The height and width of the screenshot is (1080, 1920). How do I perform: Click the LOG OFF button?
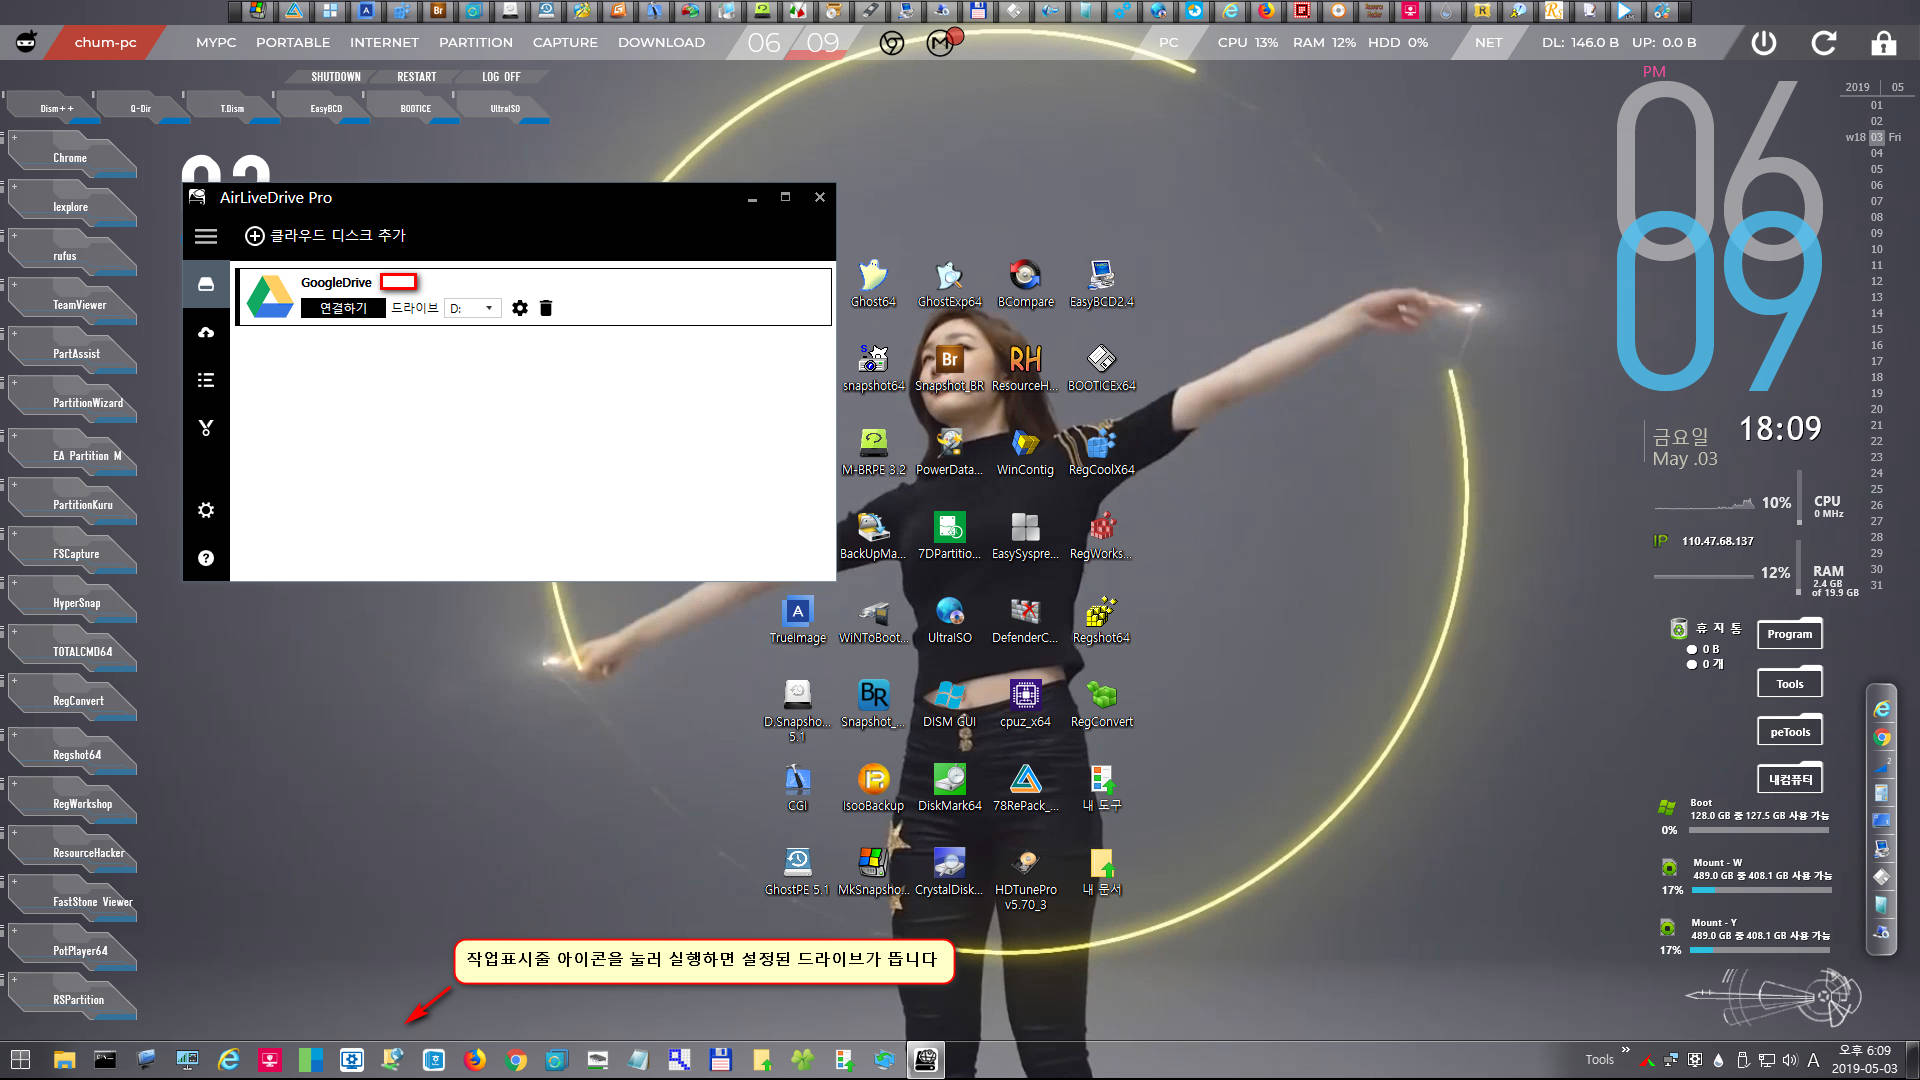pos(501,77)
